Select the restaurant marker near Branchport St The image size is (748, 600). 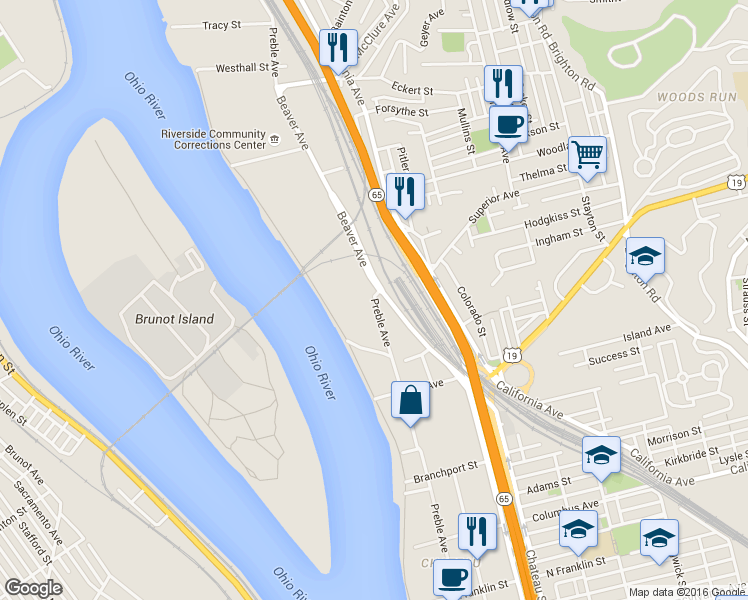478,533
